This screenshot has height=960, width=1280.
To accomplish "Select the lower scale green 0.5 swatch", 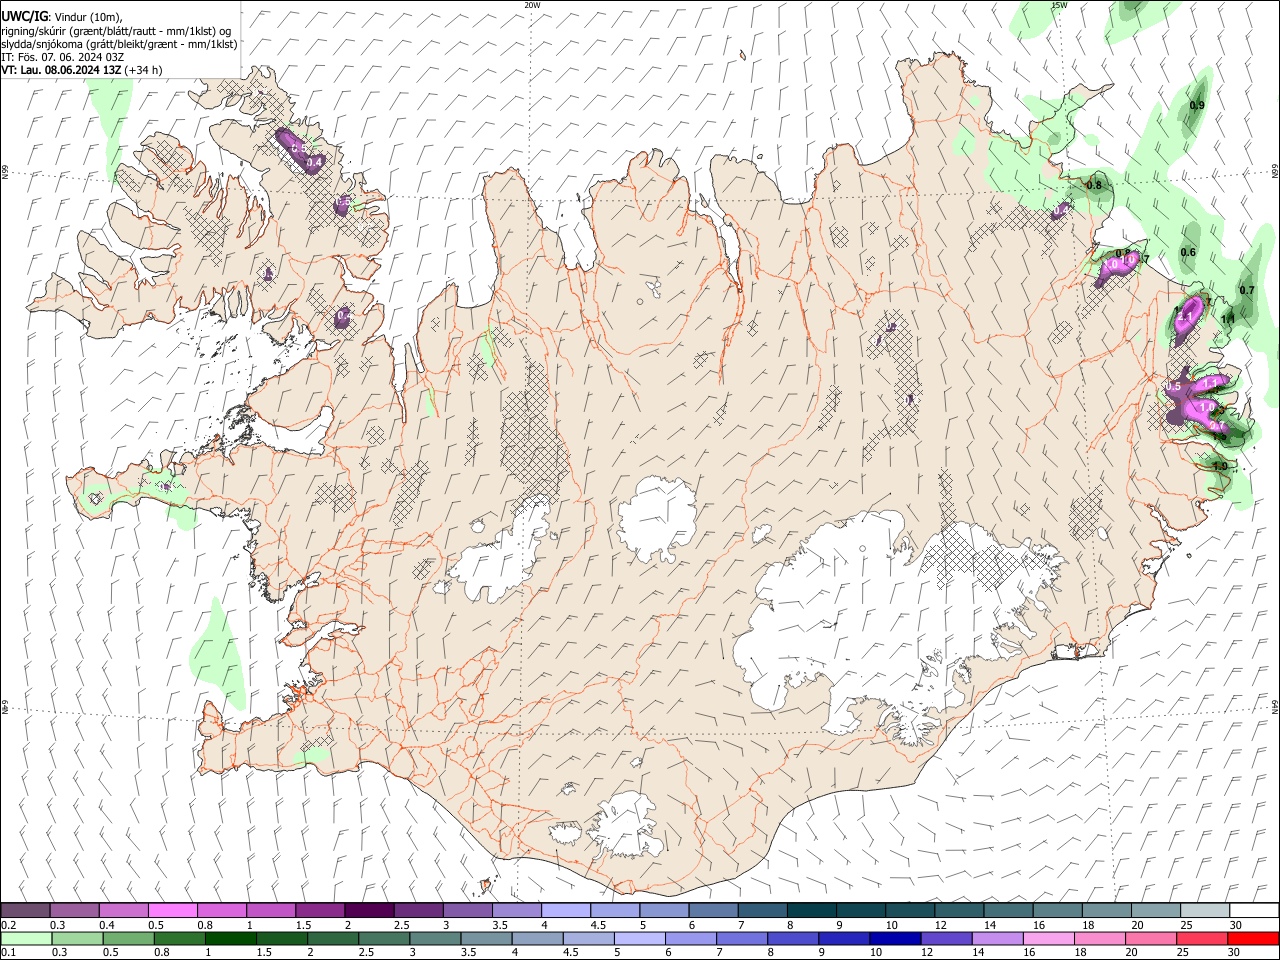I will pos(128,938).
